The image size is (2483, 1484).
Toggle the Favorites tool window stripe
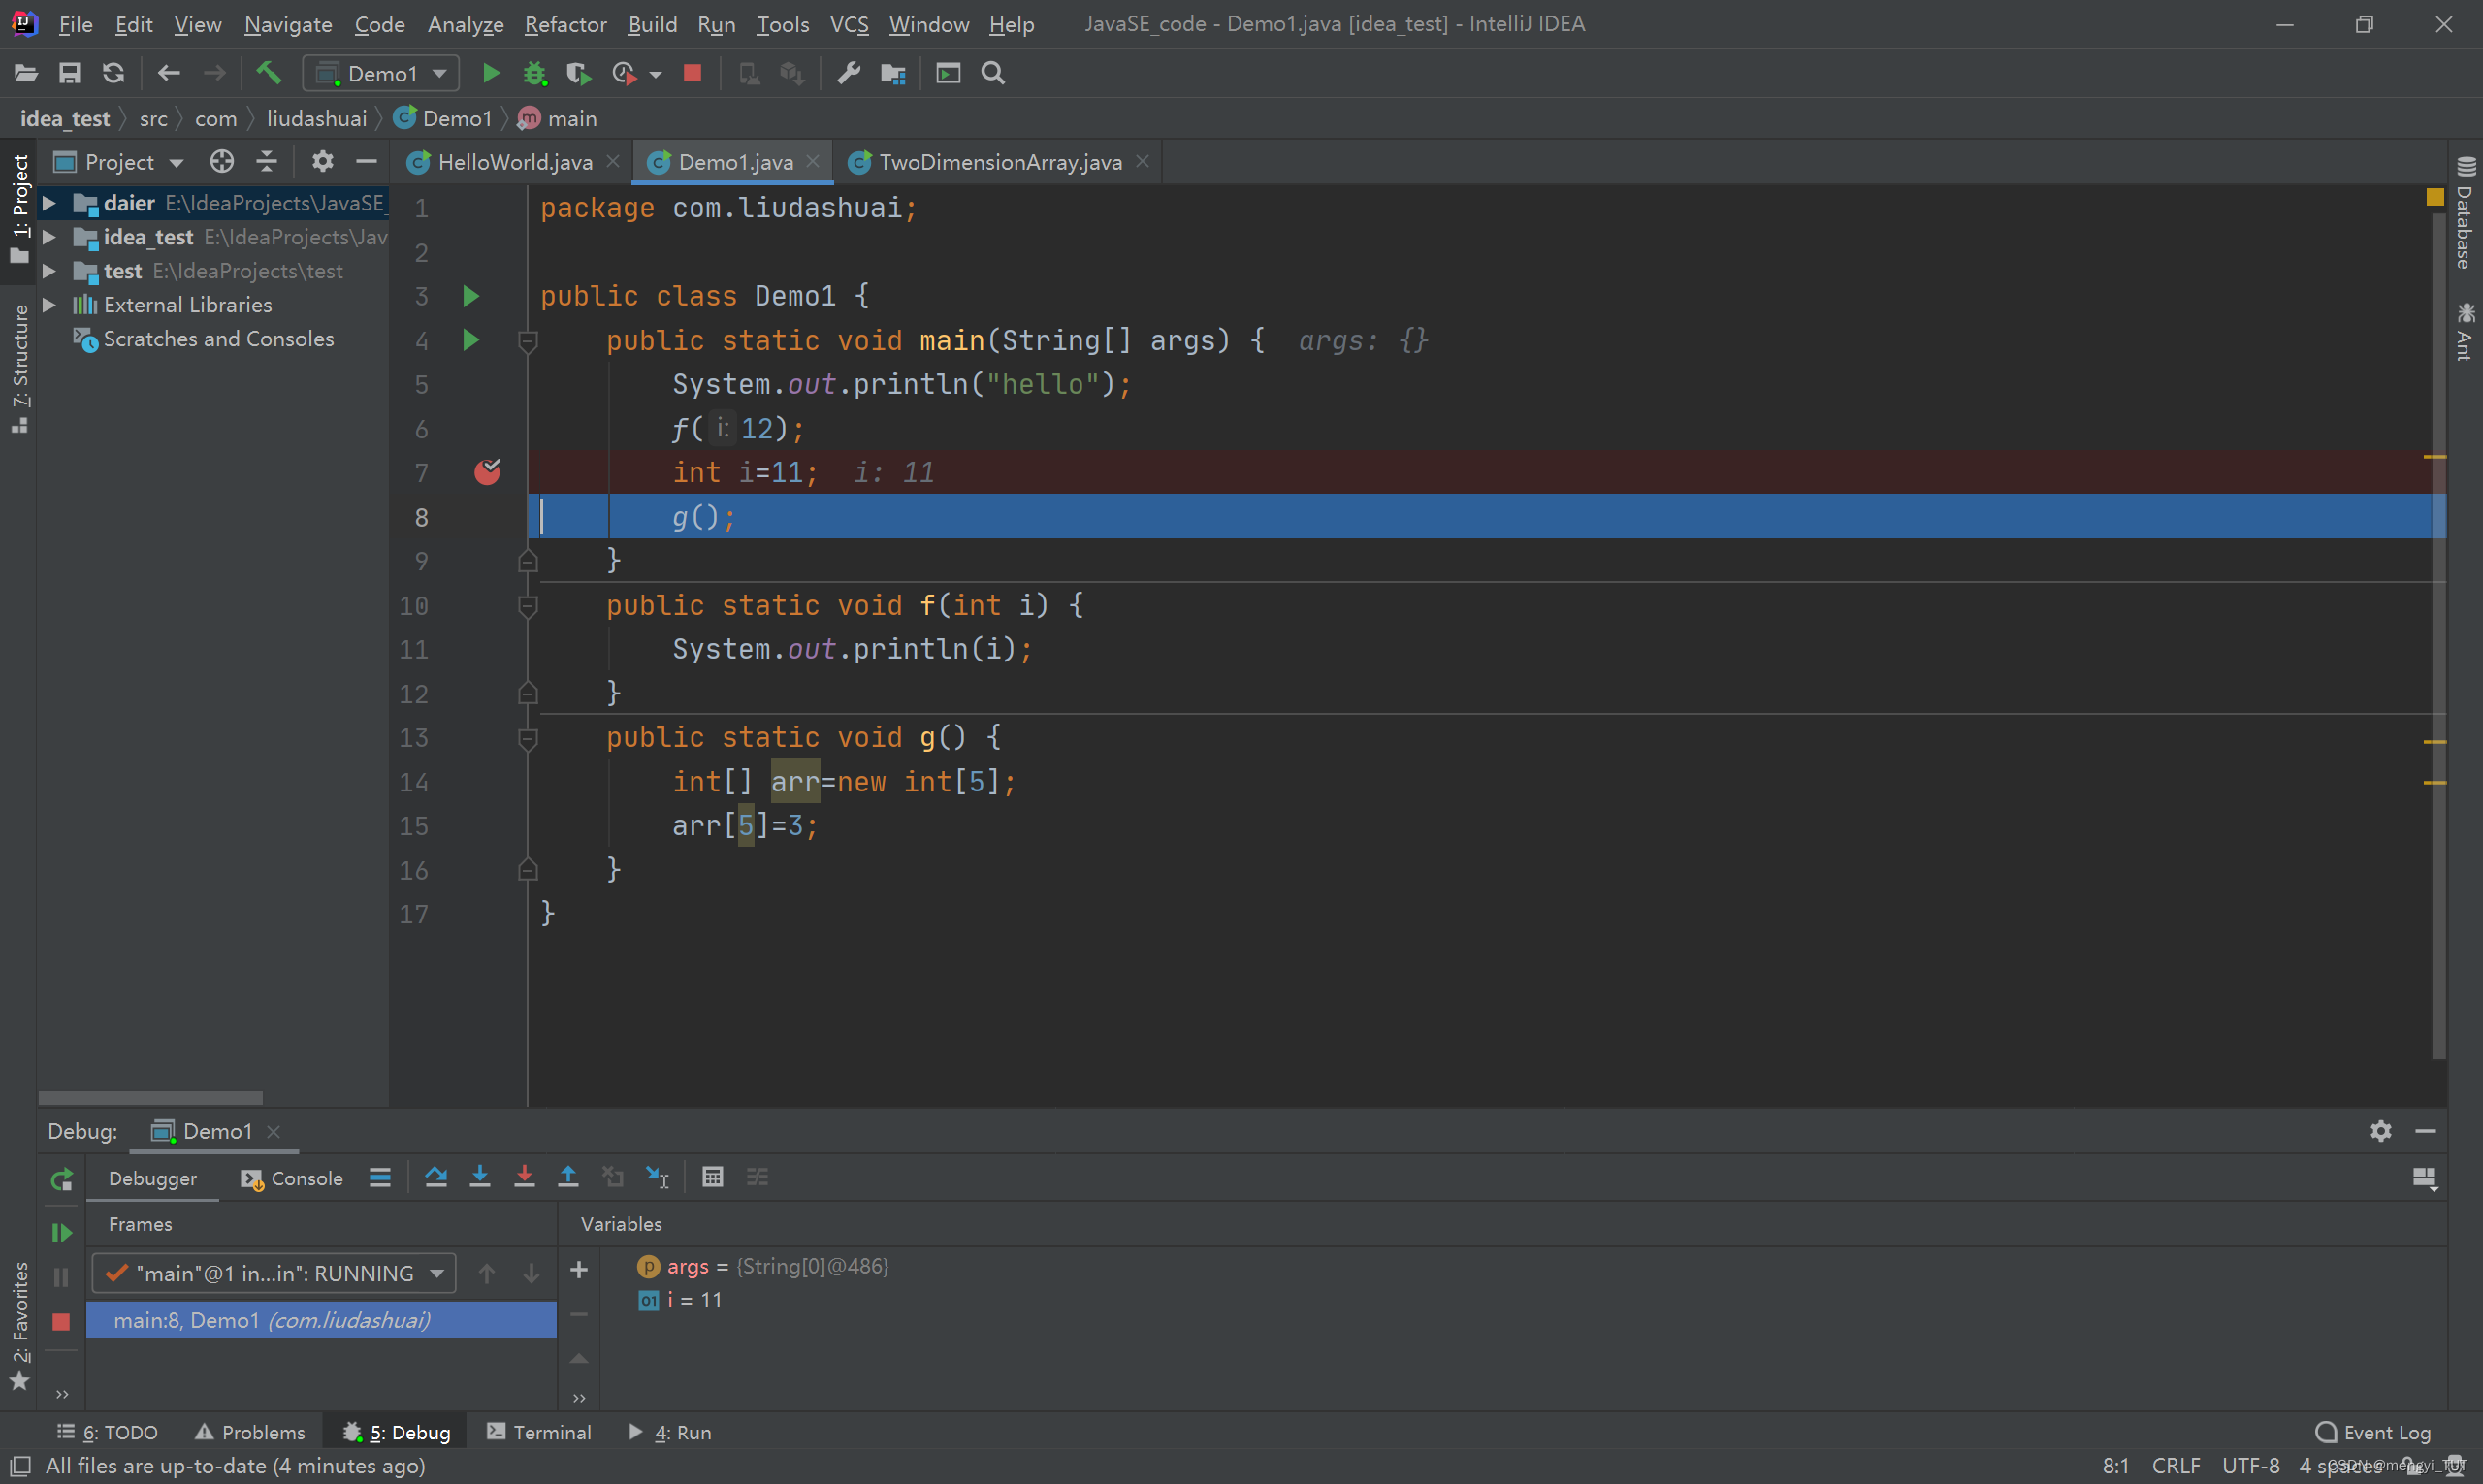[x=19, y=1326]
